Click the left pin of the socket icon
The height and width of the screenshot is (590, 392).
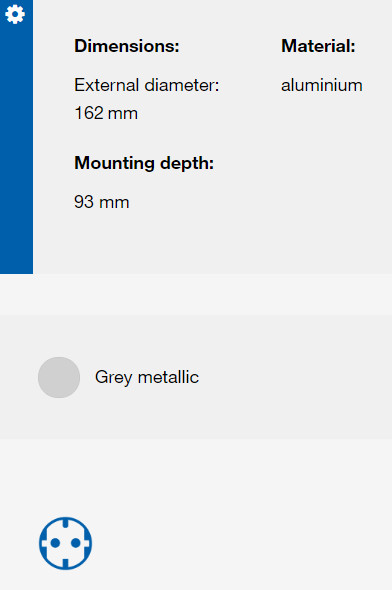(x=55, y=543)
